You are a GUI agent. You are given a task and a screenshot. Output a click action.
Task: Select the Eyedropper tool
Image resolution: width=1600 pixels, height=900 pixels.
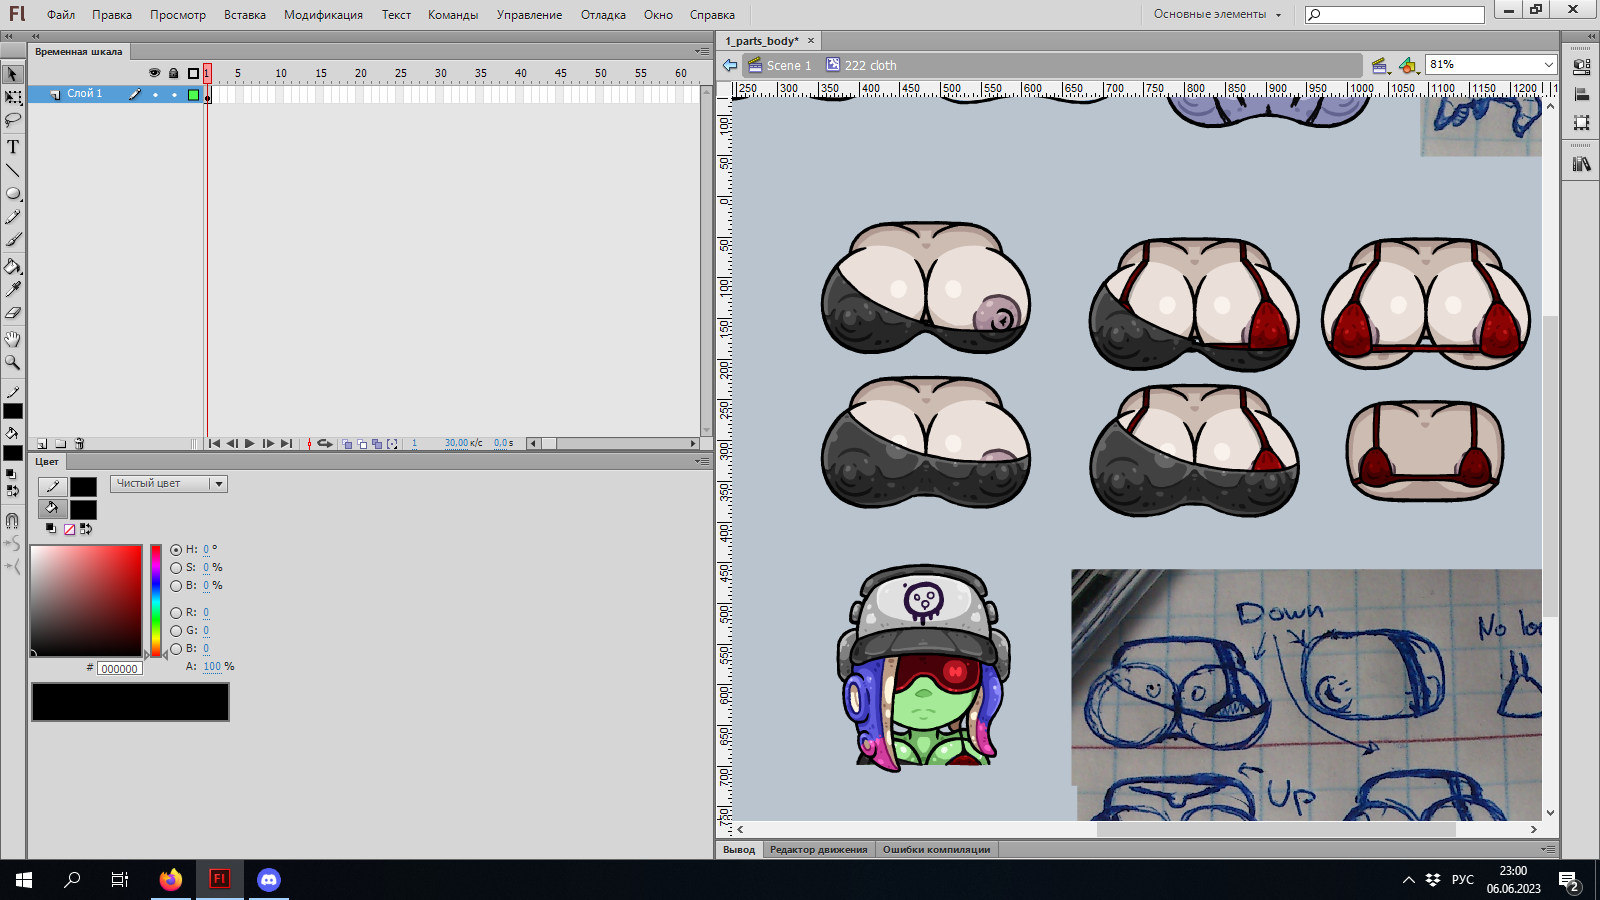tap(13, 289)
